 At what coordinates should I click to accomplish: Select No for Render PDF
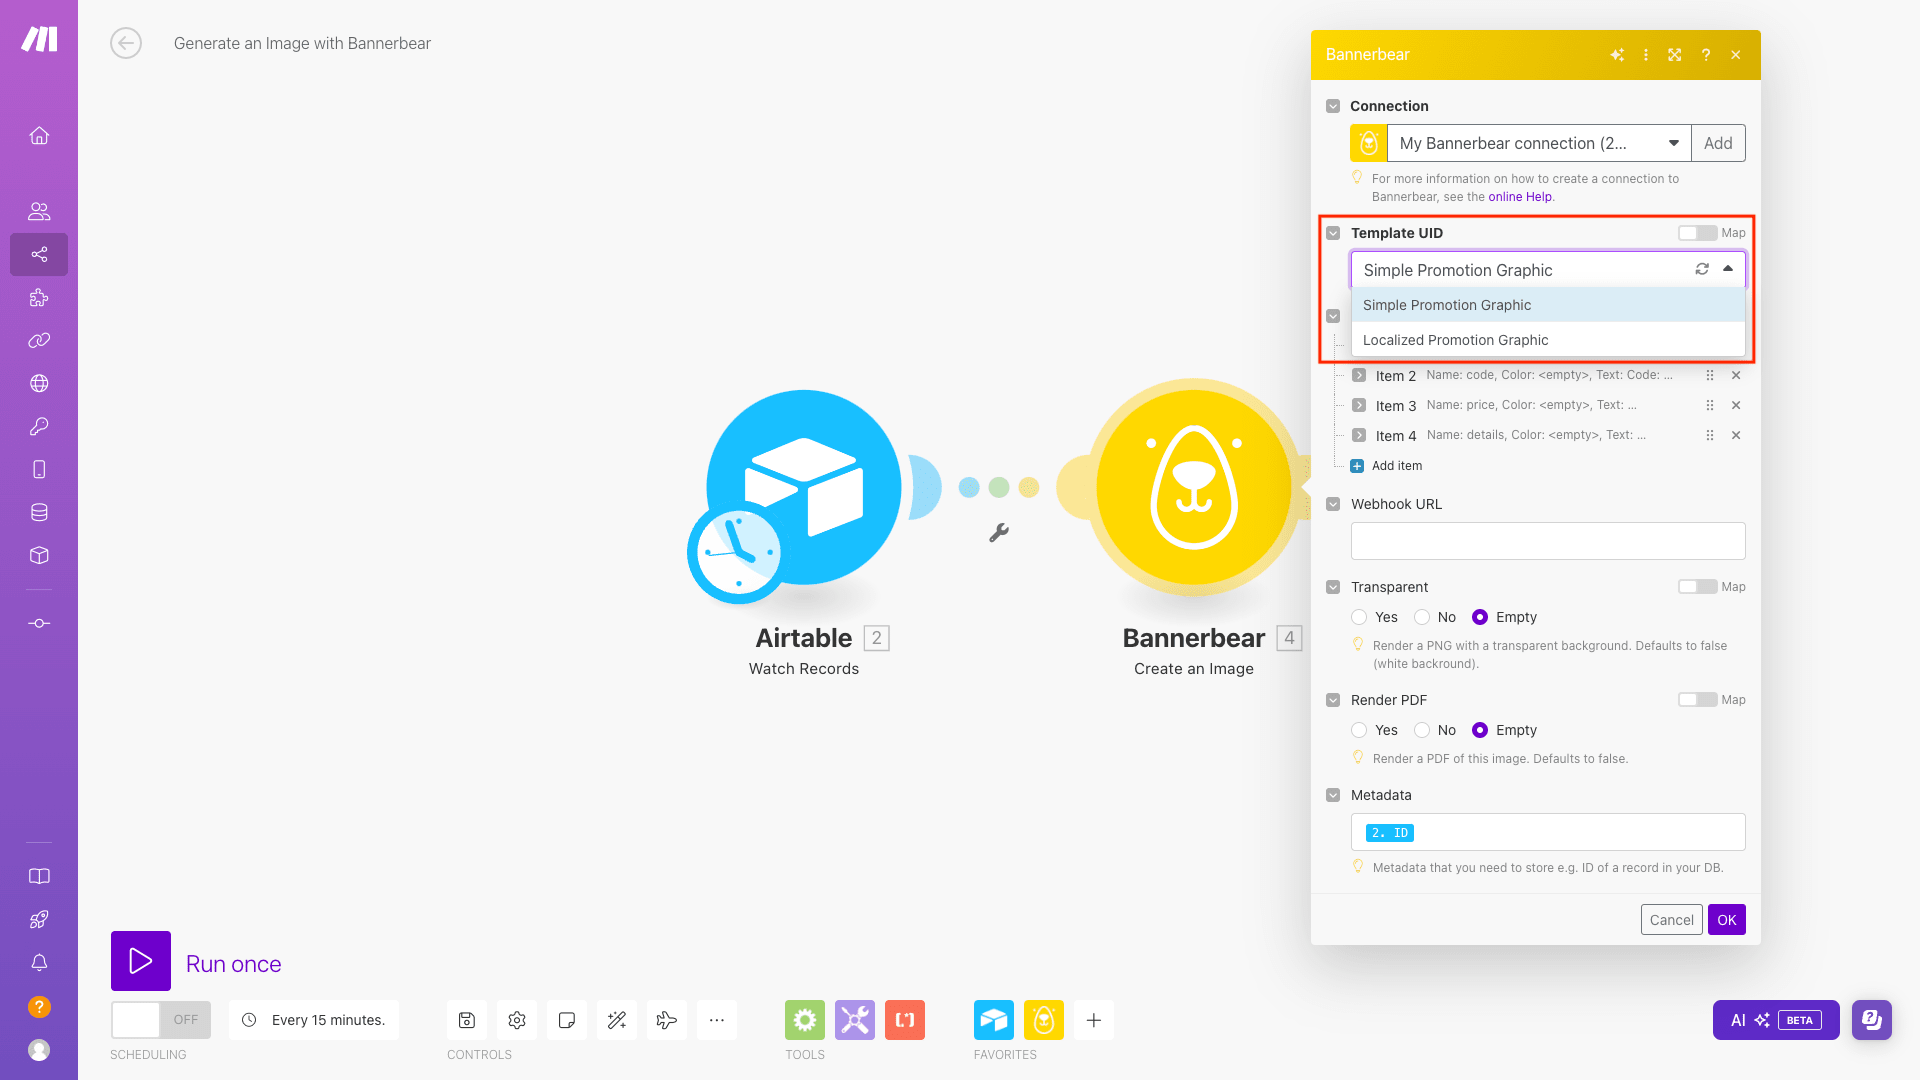pyautogui.click(x=1422, y=730)
